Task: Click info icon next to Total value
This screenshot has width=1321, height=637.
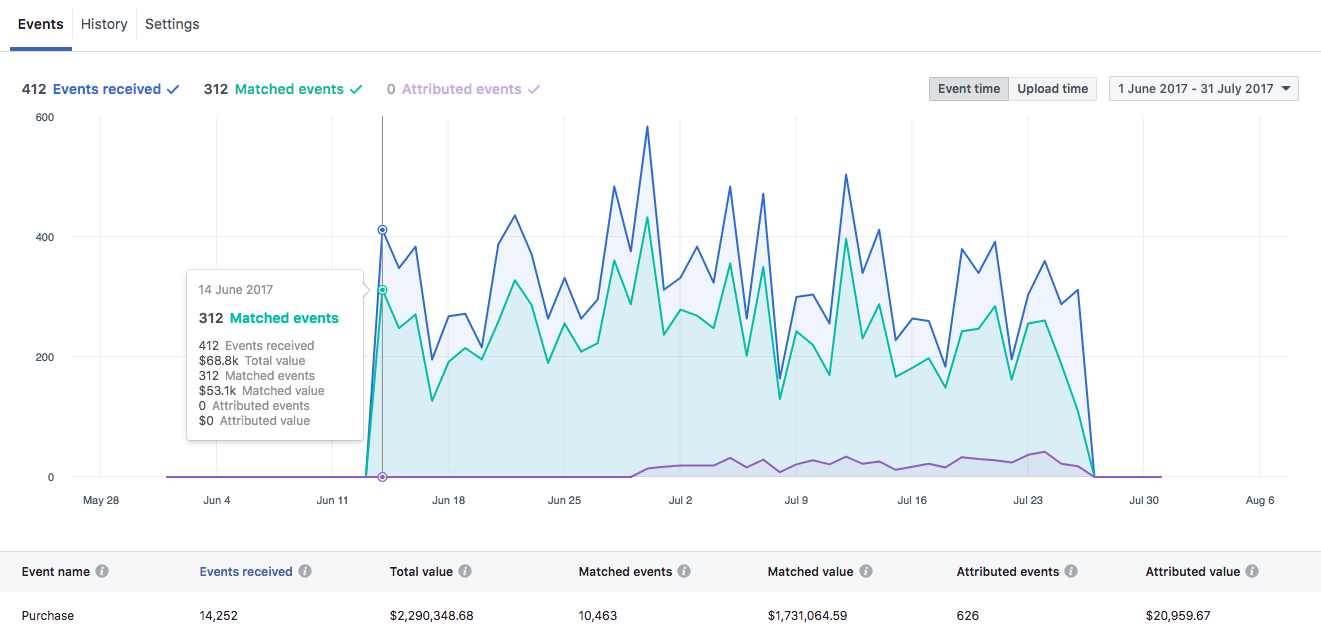Action: pos(465,572)
